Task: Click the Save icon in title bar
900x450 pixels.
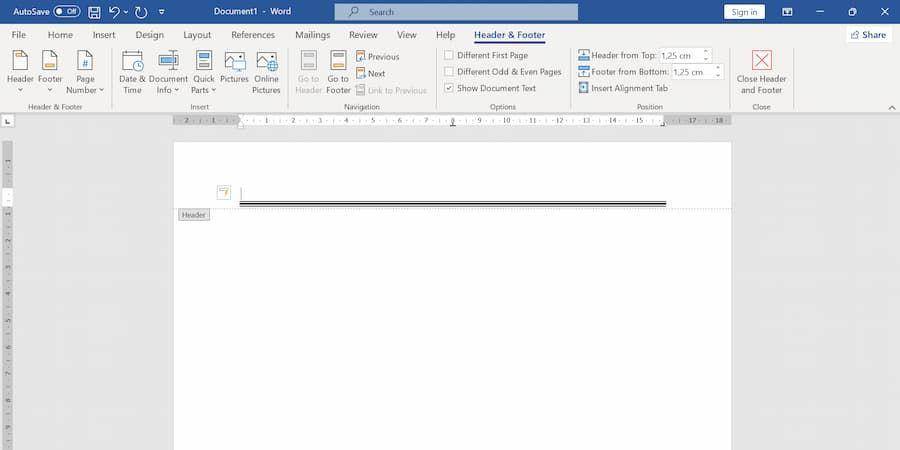Action: pyautogui.click(x=94, y=12)
